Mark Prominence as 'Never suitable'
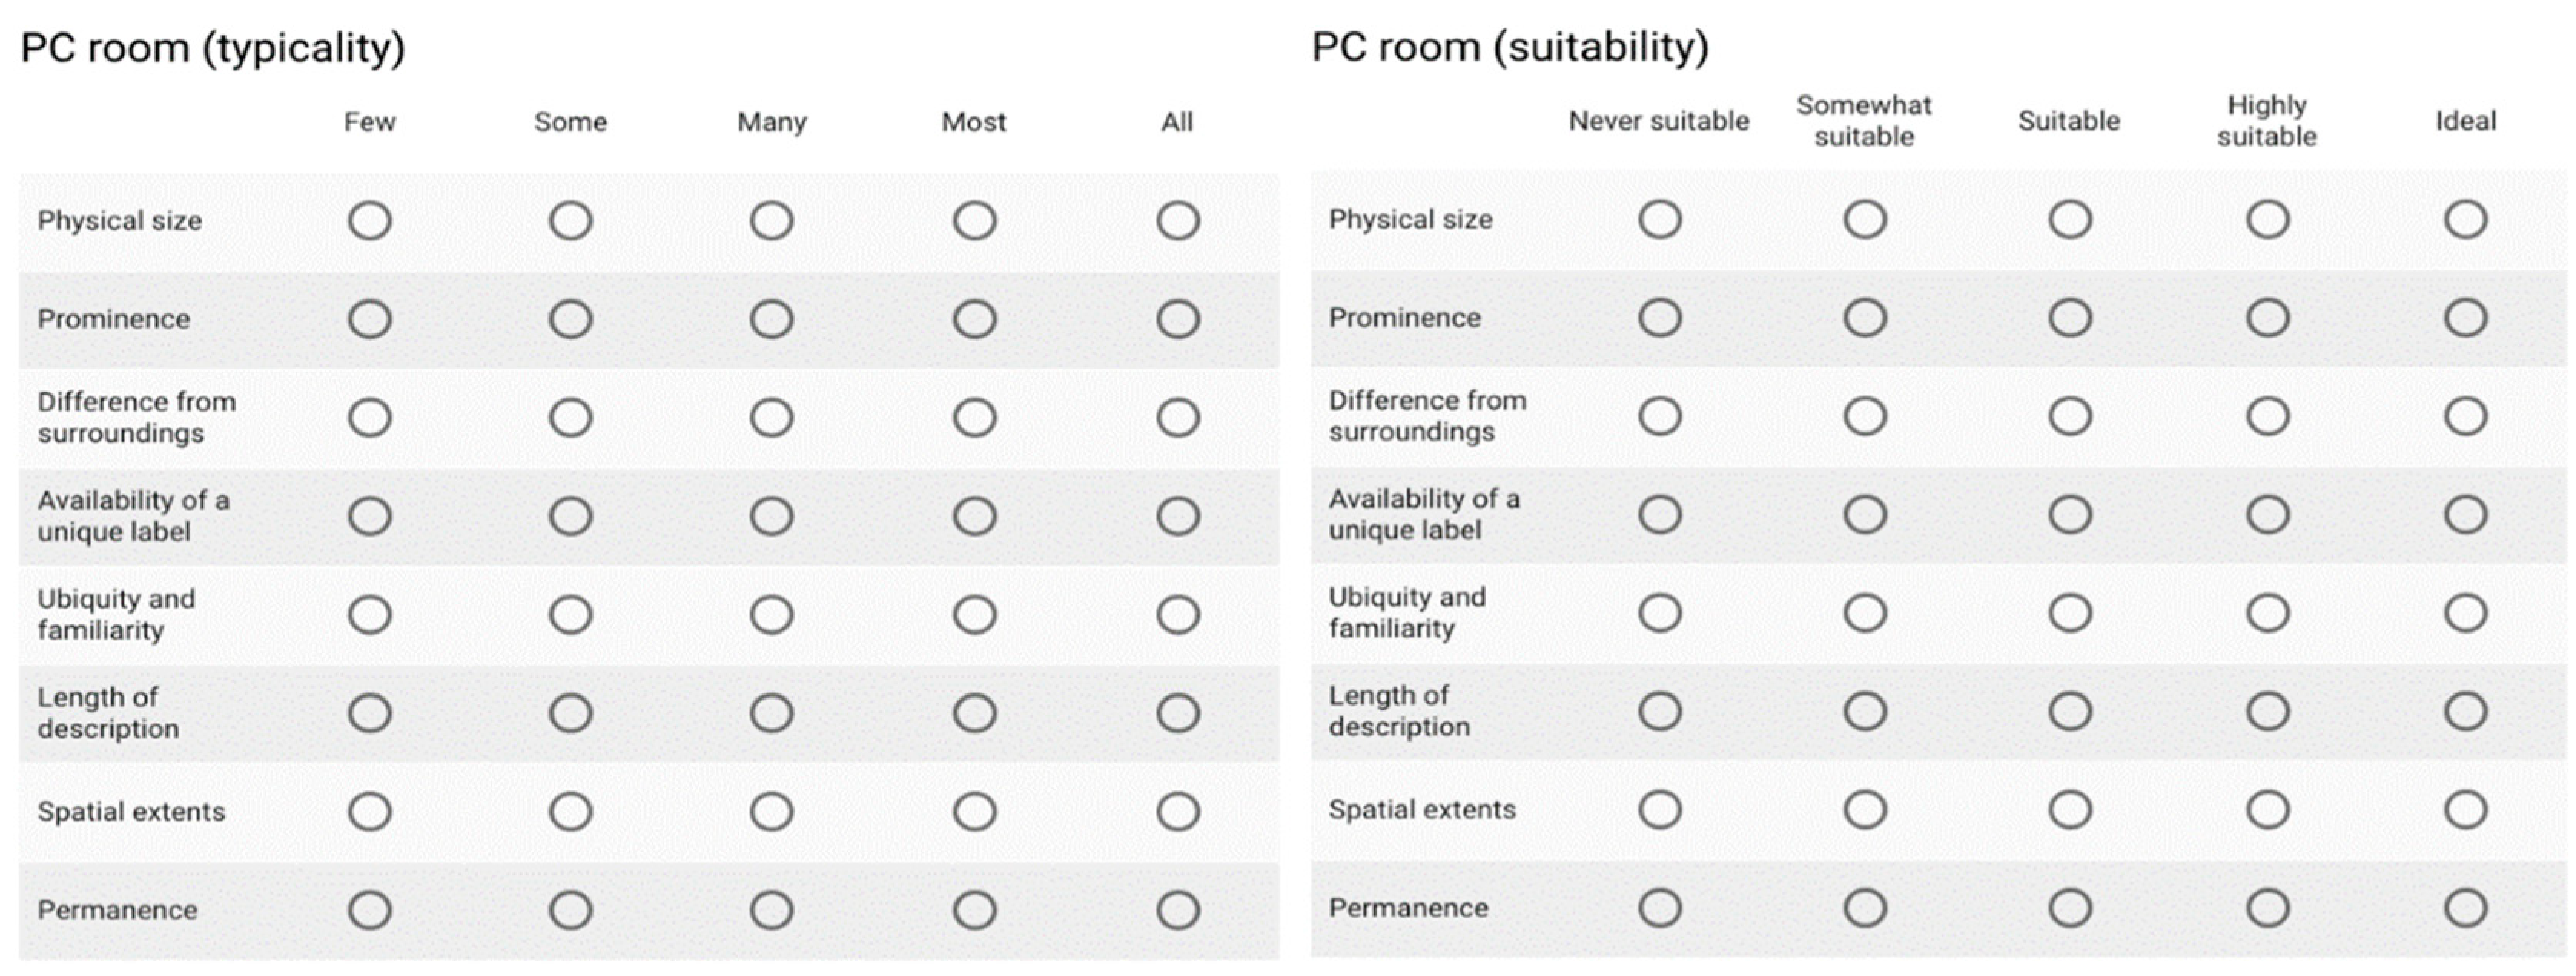2576x976 pixels. click(1659, 318)
